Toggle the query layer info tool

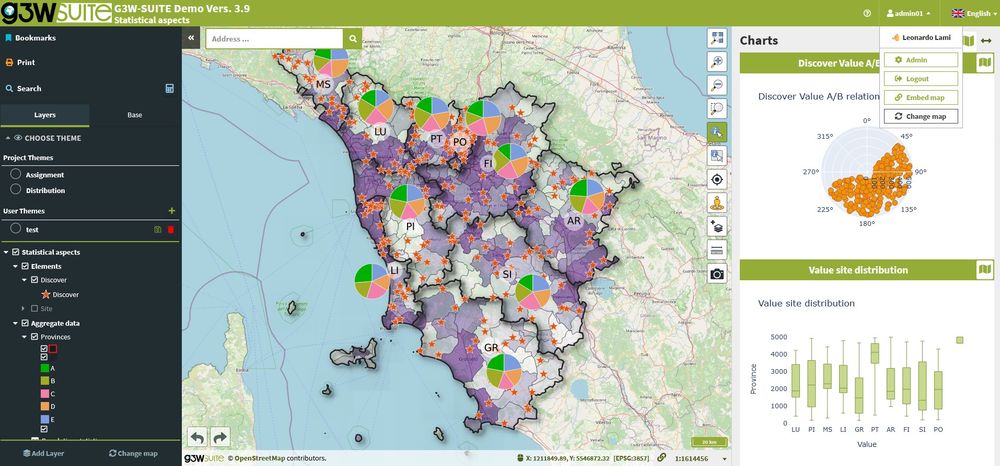point(717,132)
